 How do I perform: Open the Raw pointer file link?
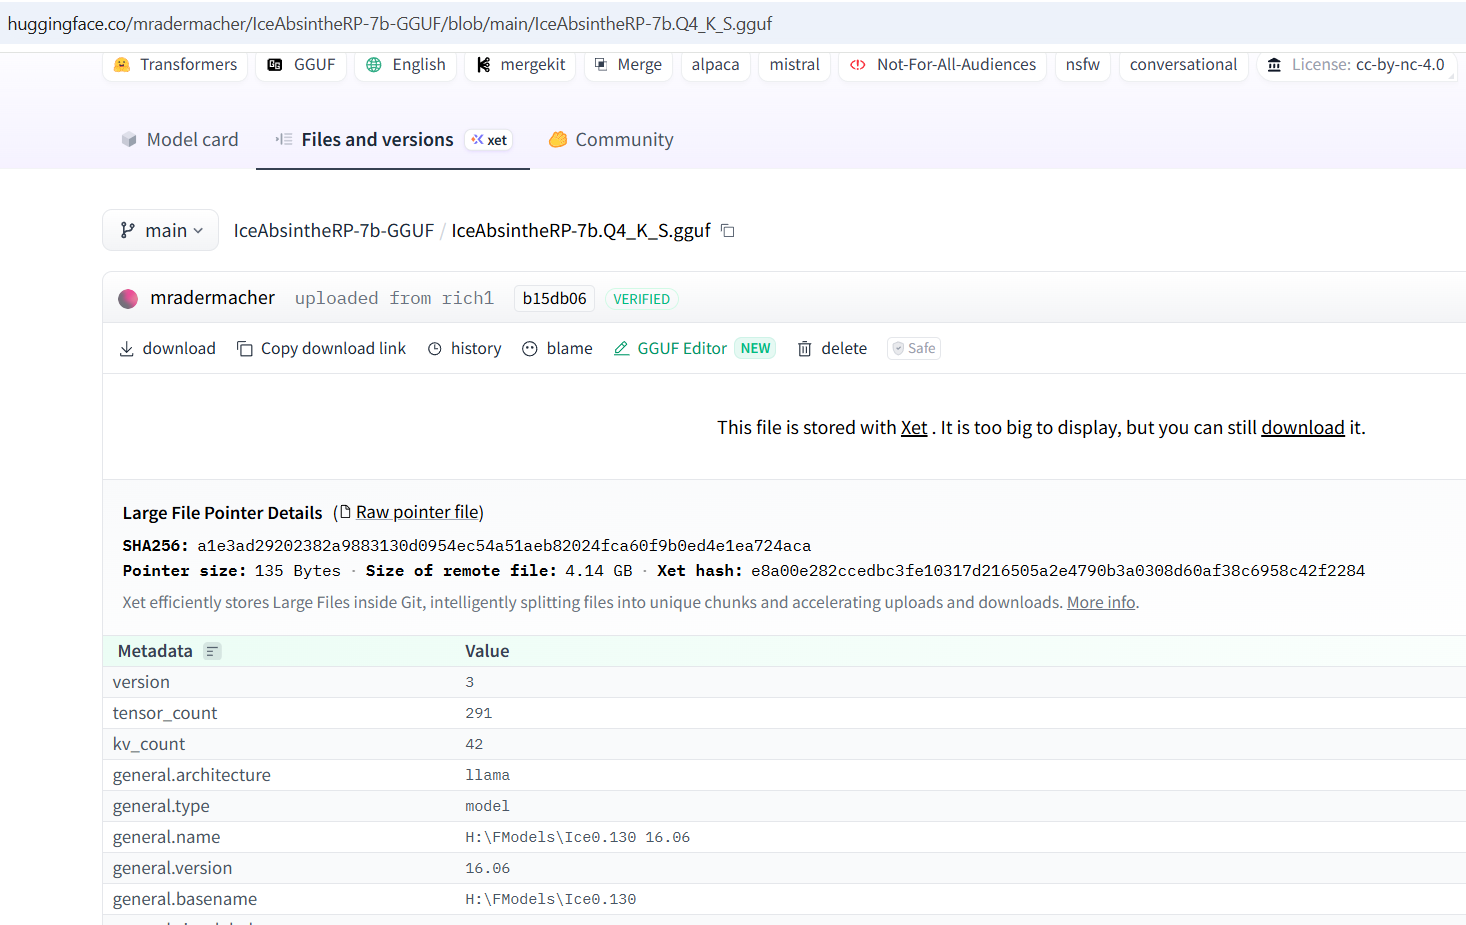click(418, 512)
